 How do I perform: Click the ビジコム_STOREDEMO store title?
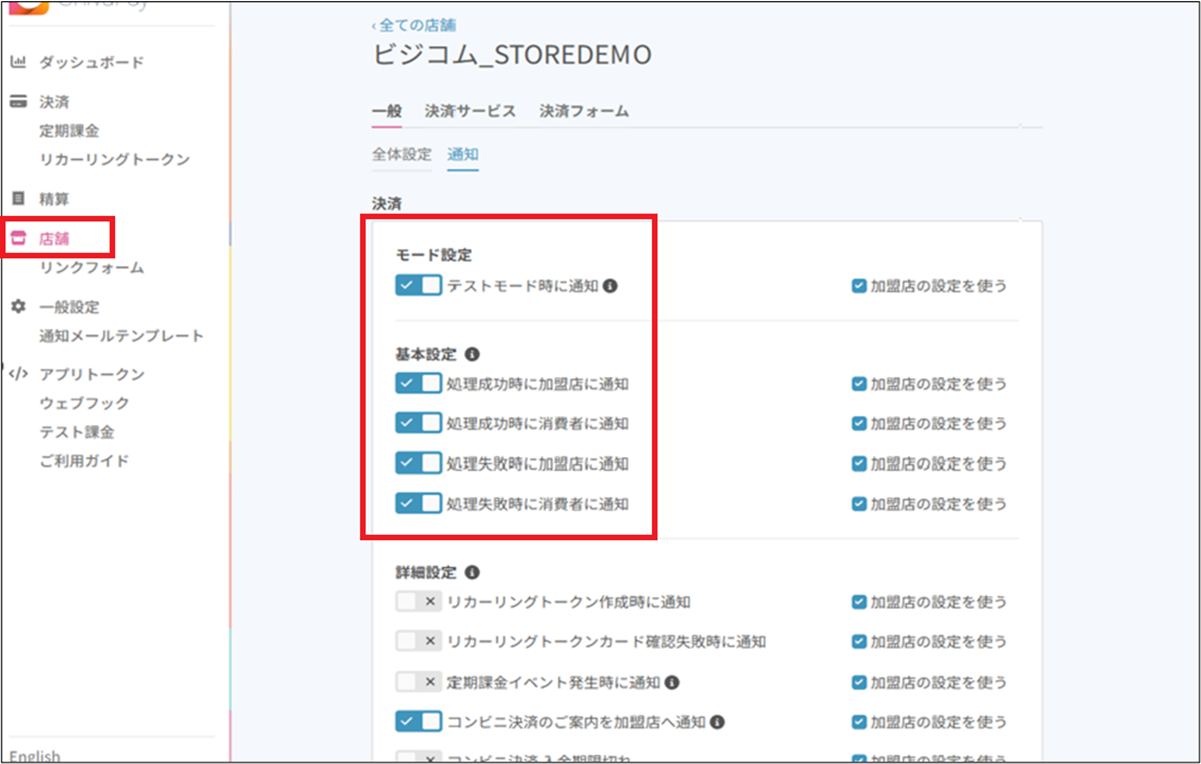point(512,55)
